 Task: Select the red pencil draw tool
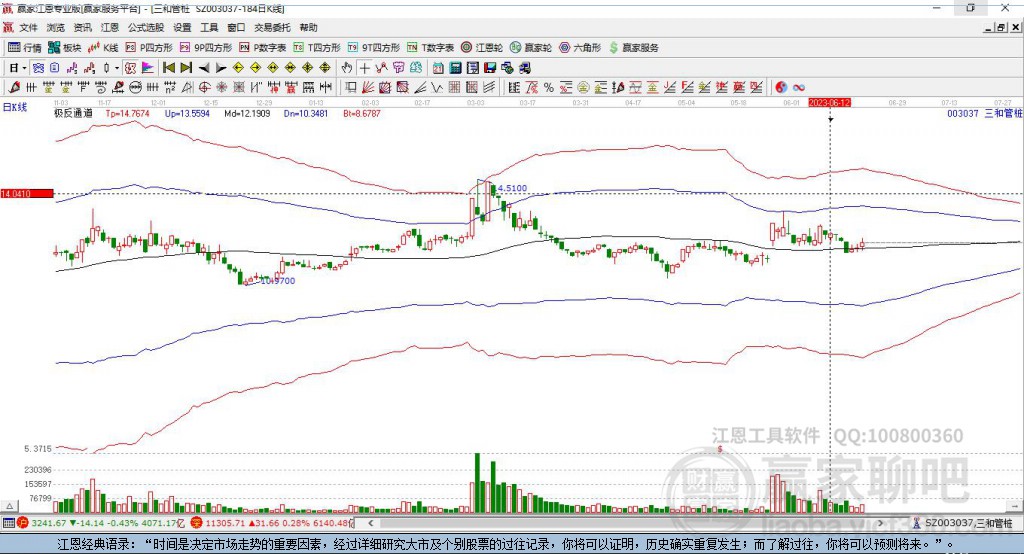(14, 87)
